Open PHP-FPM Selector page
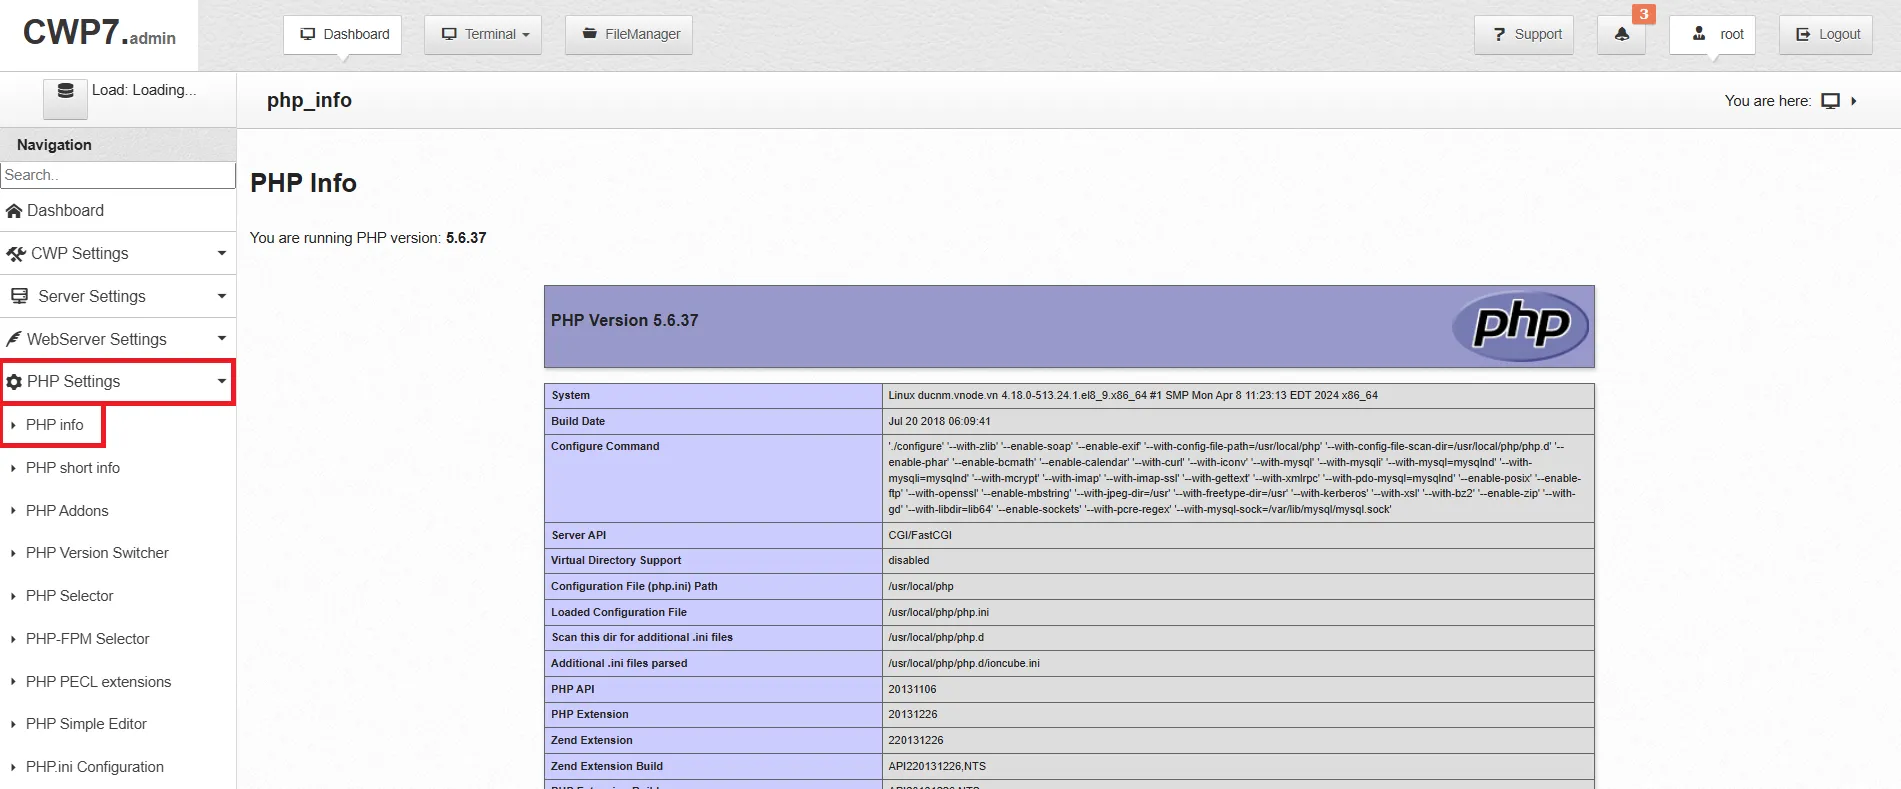The height and width of the screenshot is (789, 1901). click(x=87, y=639)
